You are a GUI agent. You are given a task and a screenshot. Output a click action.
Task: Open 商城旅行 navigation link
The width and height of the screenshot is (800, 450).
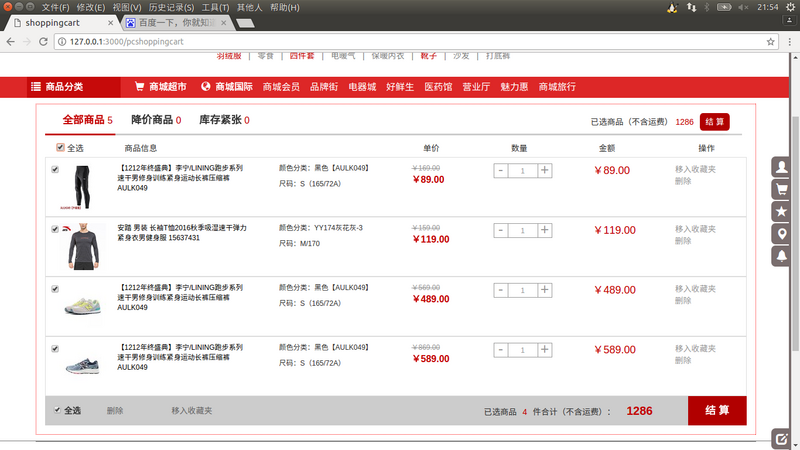[x=557, y=87]
